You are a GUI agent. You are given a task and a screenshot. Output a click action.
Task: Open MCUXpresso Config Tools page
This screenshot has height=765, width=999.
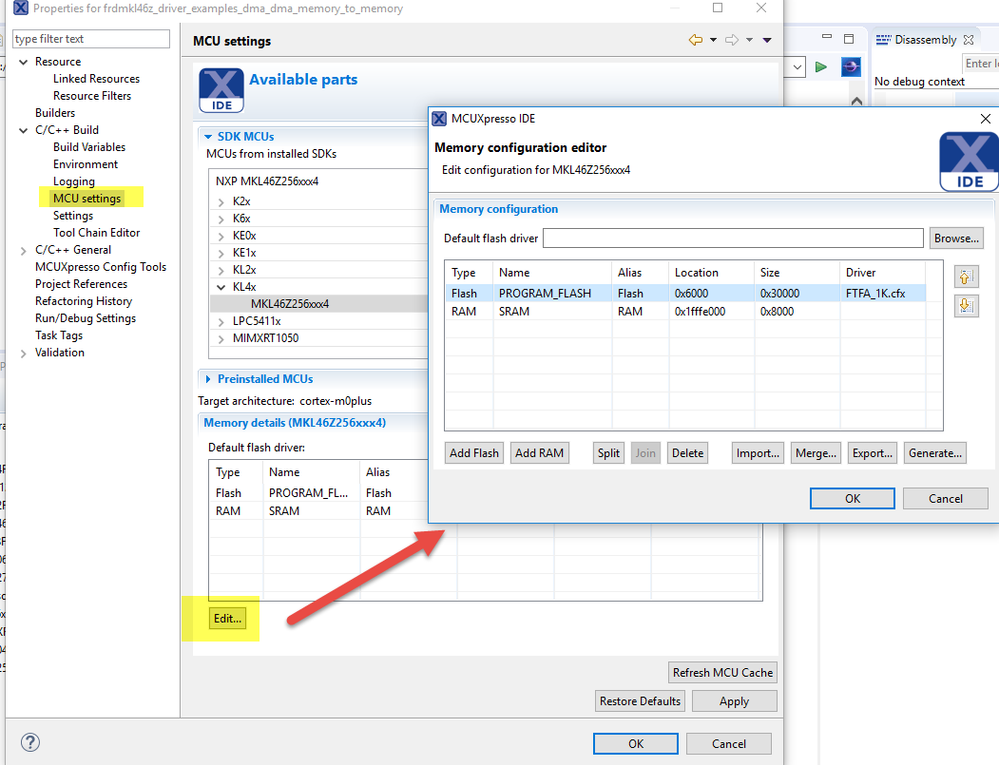pyautogui.click(x=101, y=267)
